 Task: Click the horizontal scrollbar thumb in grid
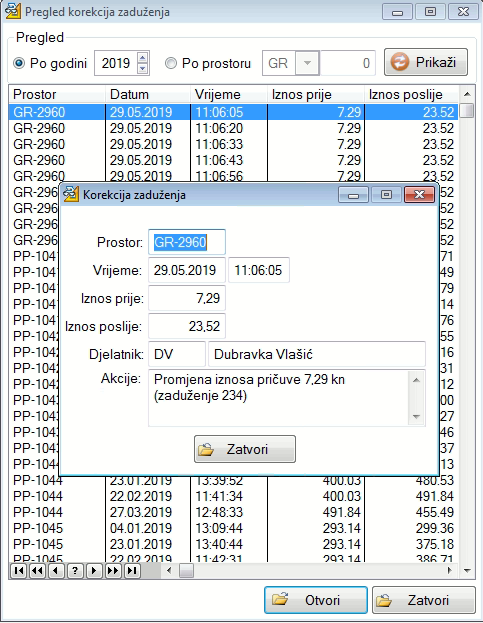click(186, 571)
